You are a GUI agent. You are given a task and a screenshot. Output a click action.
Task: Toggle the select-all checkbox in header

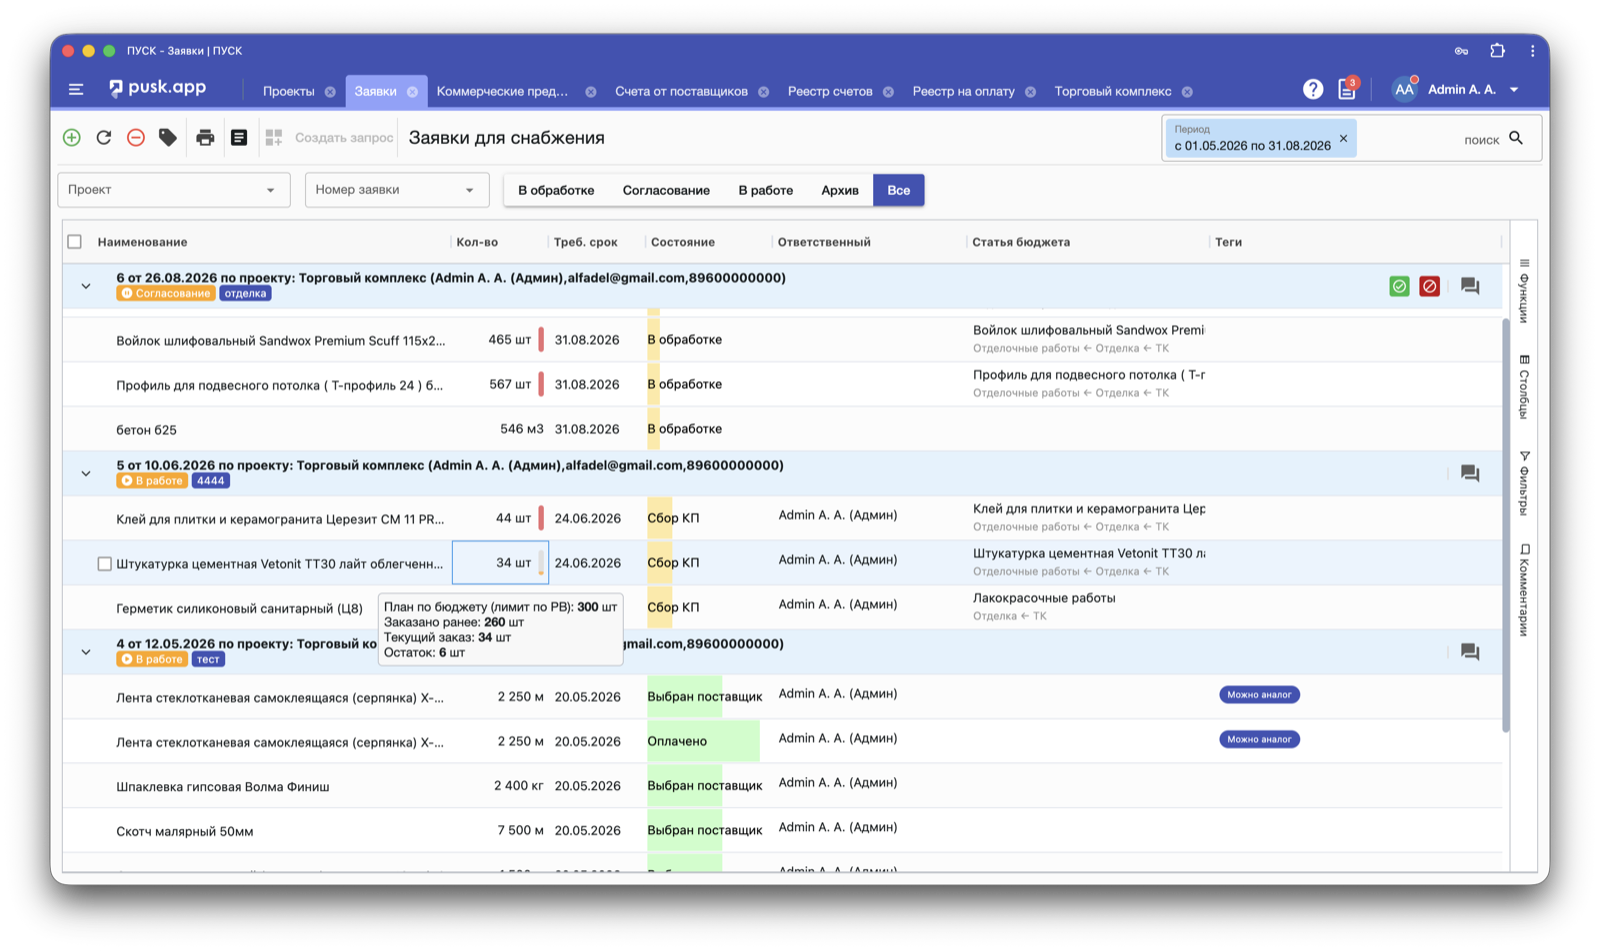pyautogui.click(x=74, y=242)
